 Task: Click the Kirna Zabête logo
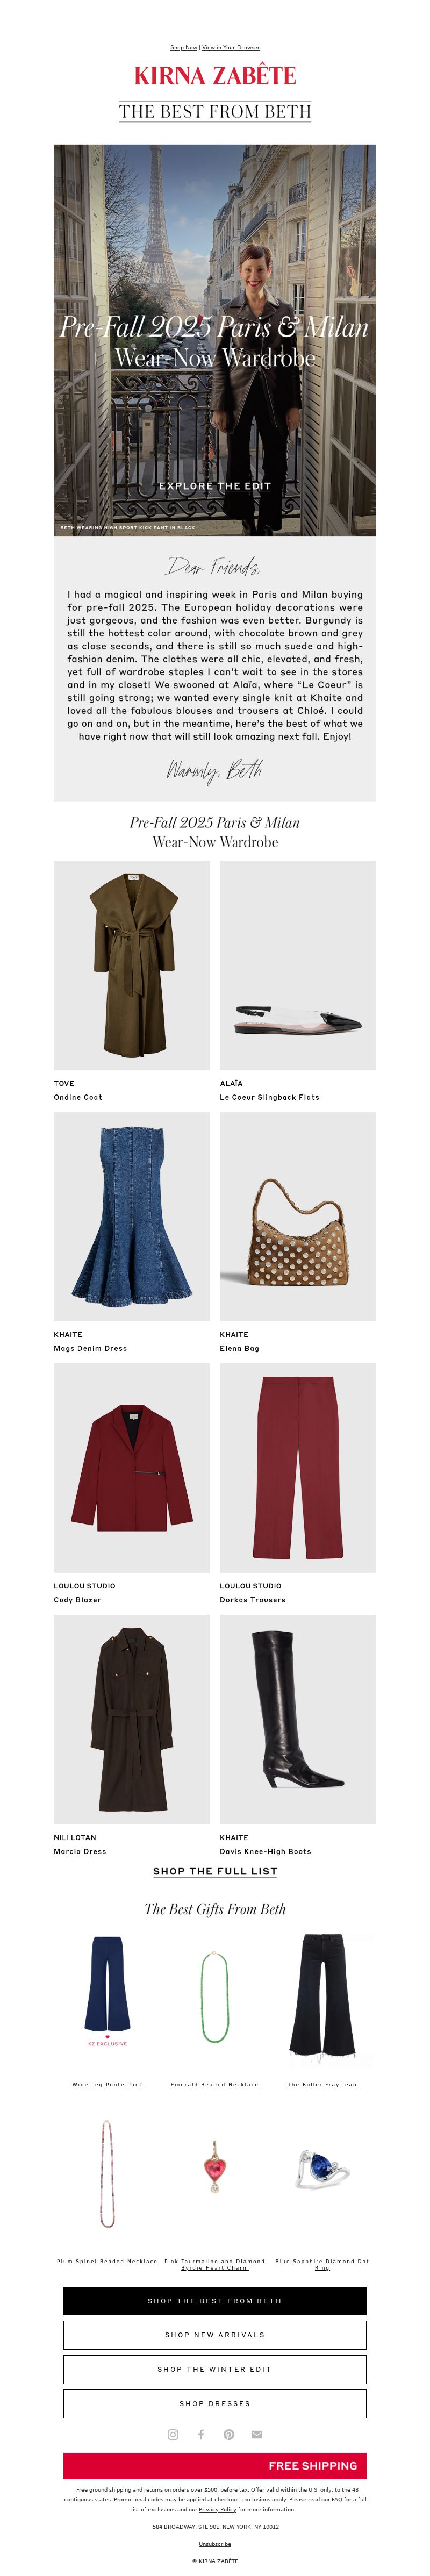[215, 75]
